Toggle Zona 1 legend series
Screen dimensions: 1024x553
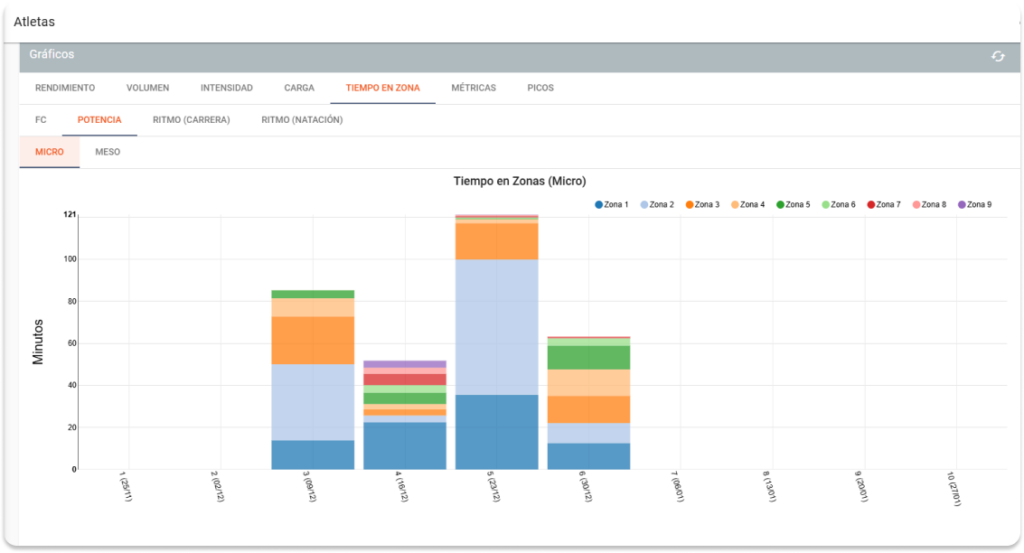[x=612, y=205]
